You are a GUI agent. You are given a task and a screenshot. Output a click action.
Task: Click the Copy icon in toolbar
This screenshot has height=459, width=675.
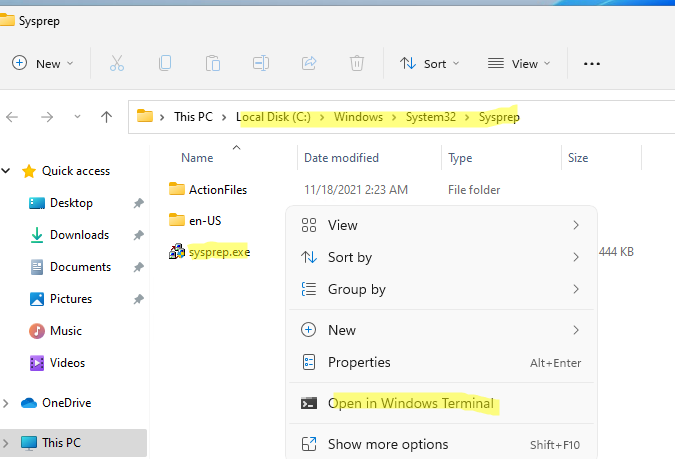tap(165, 63)
